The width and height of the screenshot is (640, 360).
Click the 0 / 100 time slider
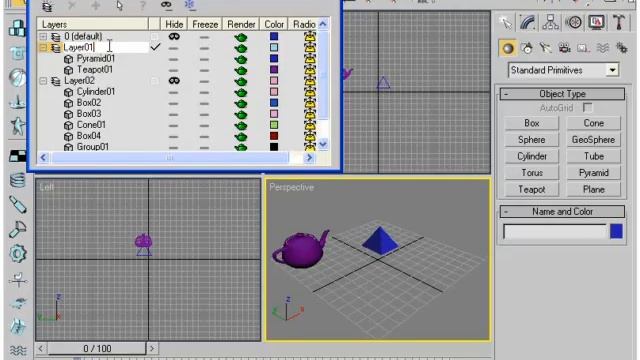tap(97, 349)
